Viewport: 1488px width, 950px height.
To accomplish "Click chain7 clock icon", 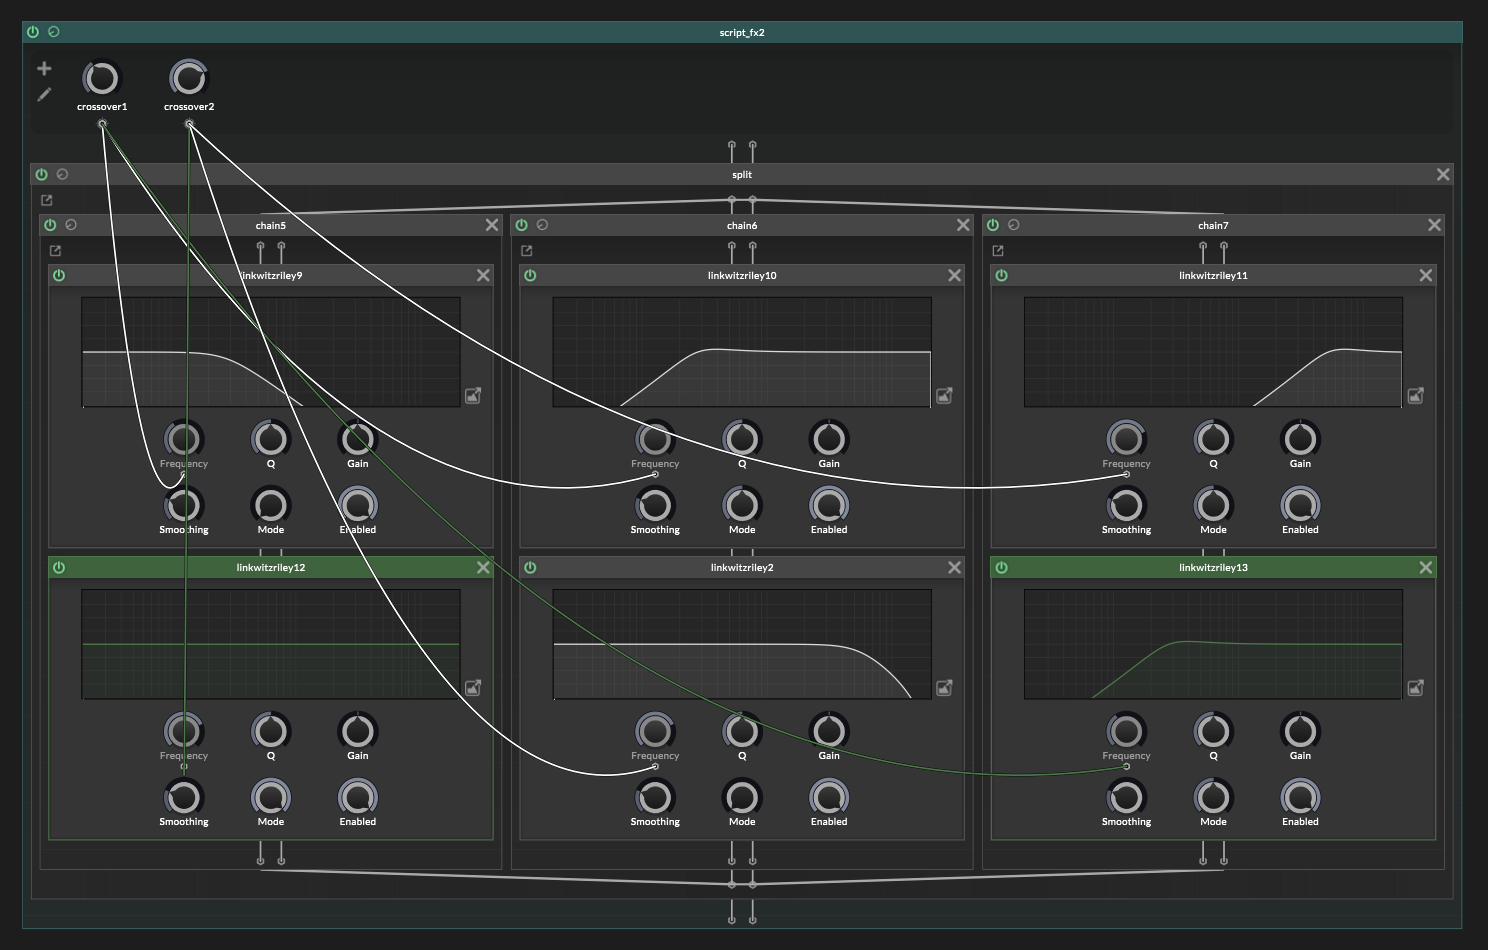I will pyautogui.click(x=1014, y=225).
